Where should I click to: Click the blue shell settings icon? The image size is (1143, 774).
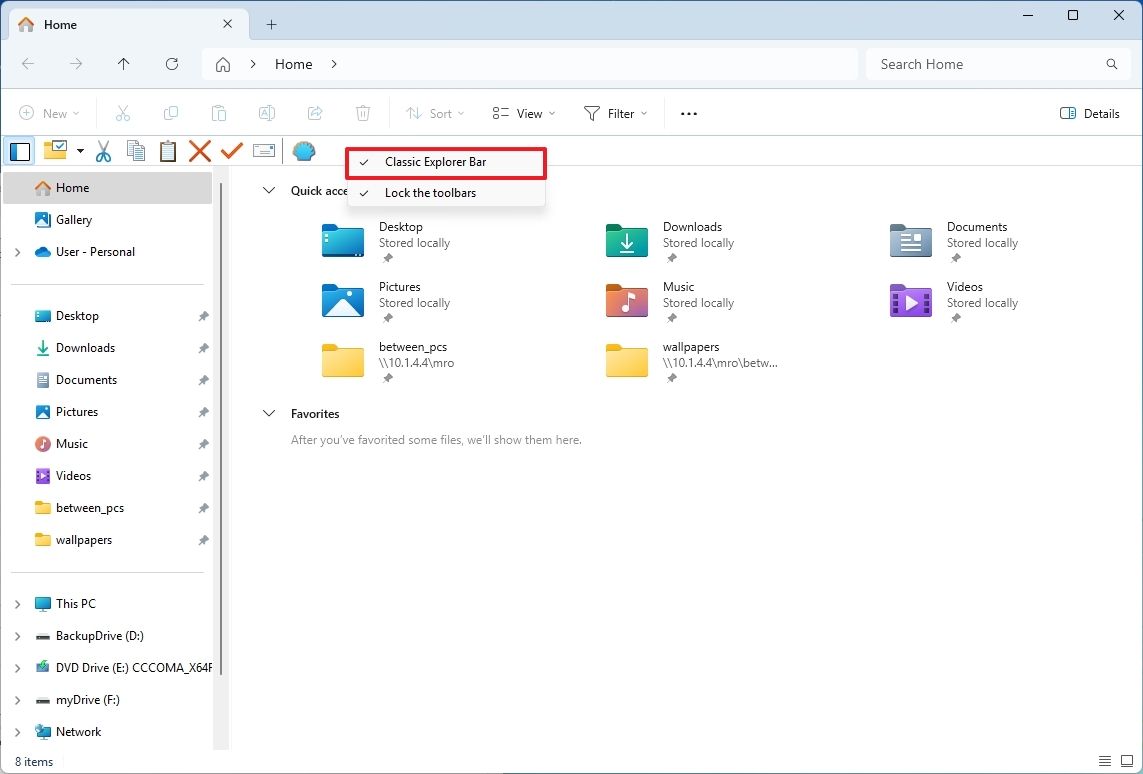click(x=303, y=150)
